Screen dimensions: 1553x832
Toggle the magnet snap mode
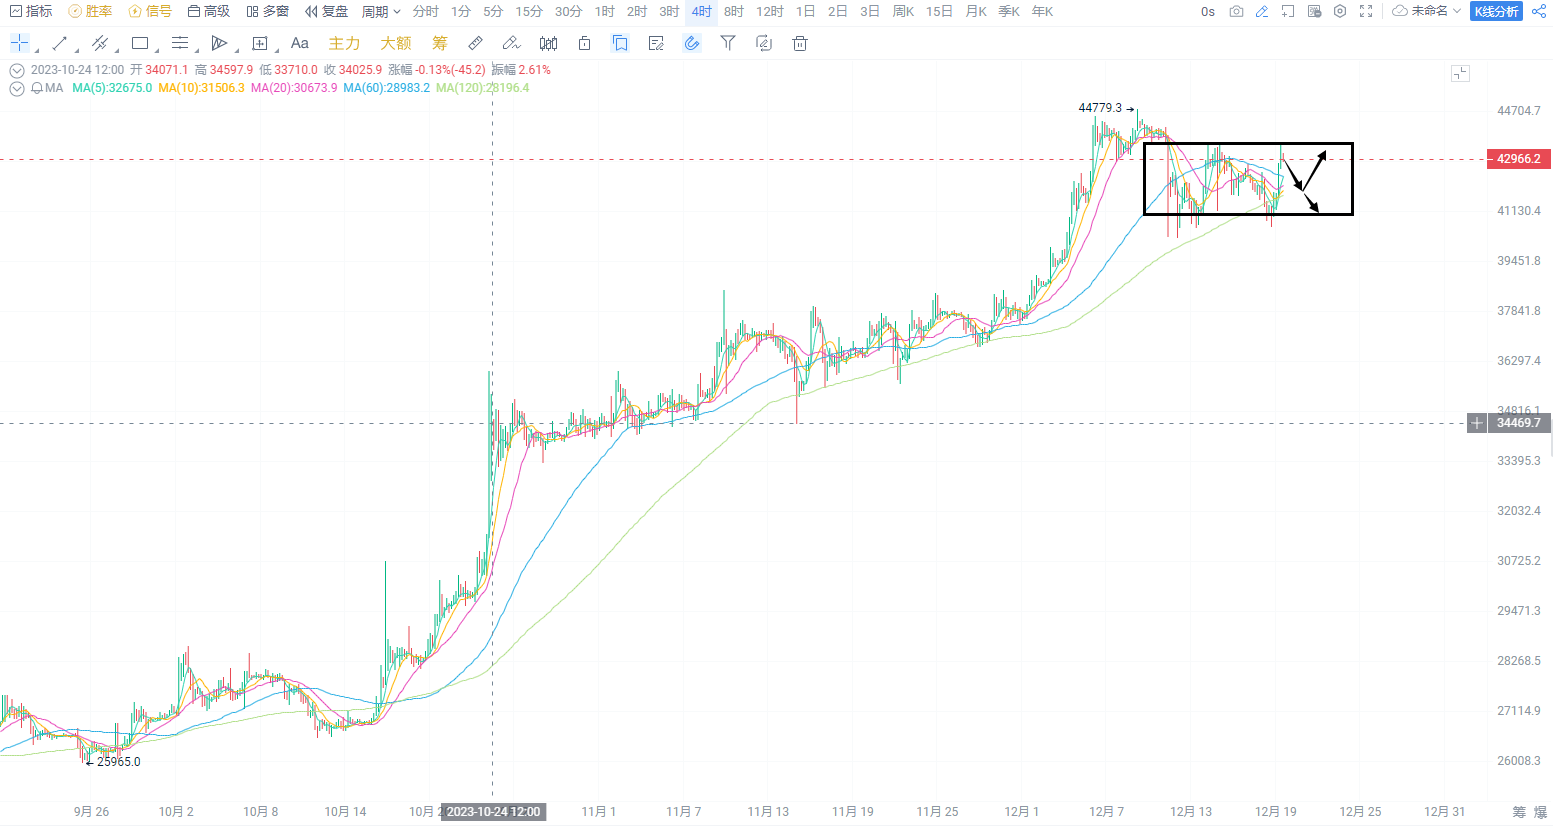(x=692, y=43)
